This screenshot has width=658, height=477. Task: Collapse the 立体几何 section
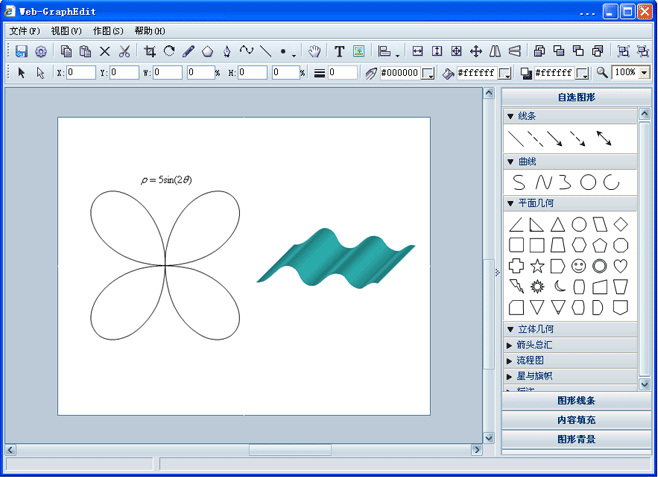(510, 329)
